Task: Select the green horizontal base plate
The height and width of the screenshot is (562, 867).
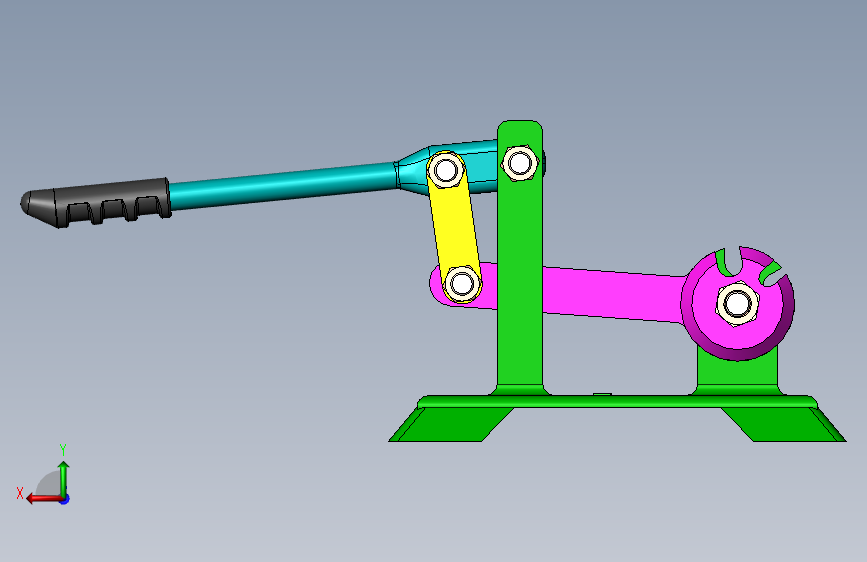Action: click(x=617, y=402)
